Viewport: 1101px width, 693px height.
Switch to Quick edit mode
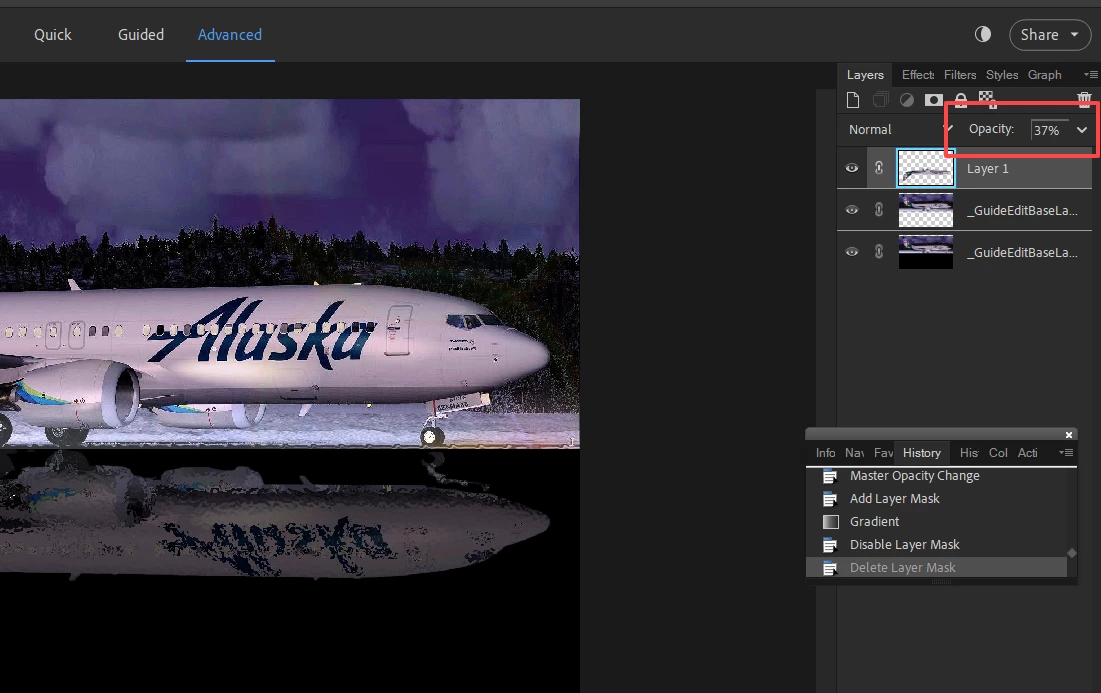53,34
